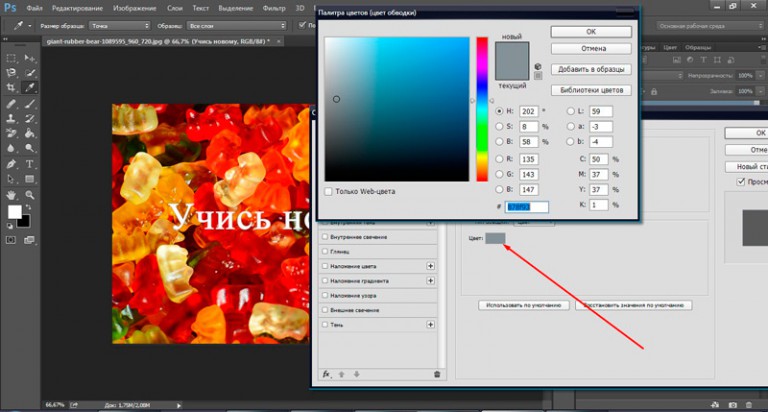Select the S saturation radio button
The image size is (768, 412).
(x=499, y=126)
